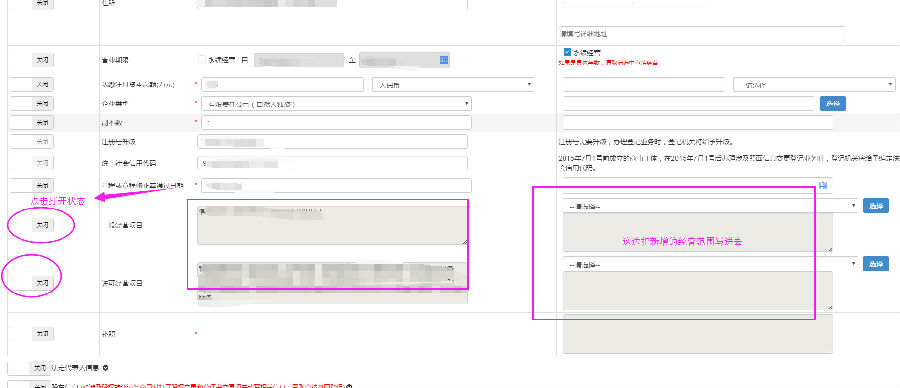Click the first gray textarea in the right column
This screenshot has width=900, height=388.
coord(697,232)
